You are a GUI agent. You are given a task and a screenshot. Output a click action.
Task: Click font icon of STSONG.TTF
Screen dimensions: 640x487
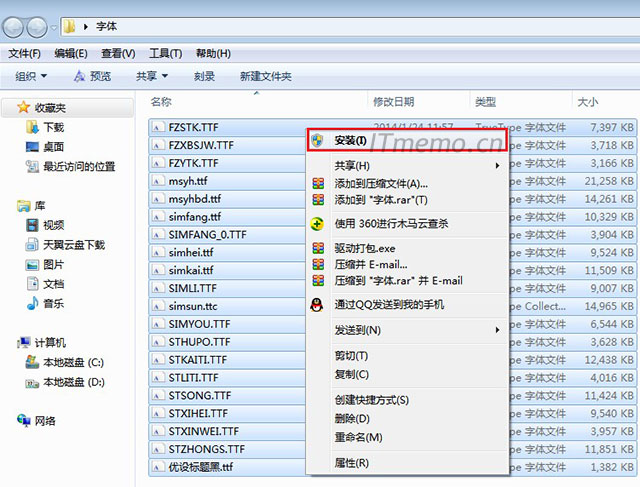157,396
